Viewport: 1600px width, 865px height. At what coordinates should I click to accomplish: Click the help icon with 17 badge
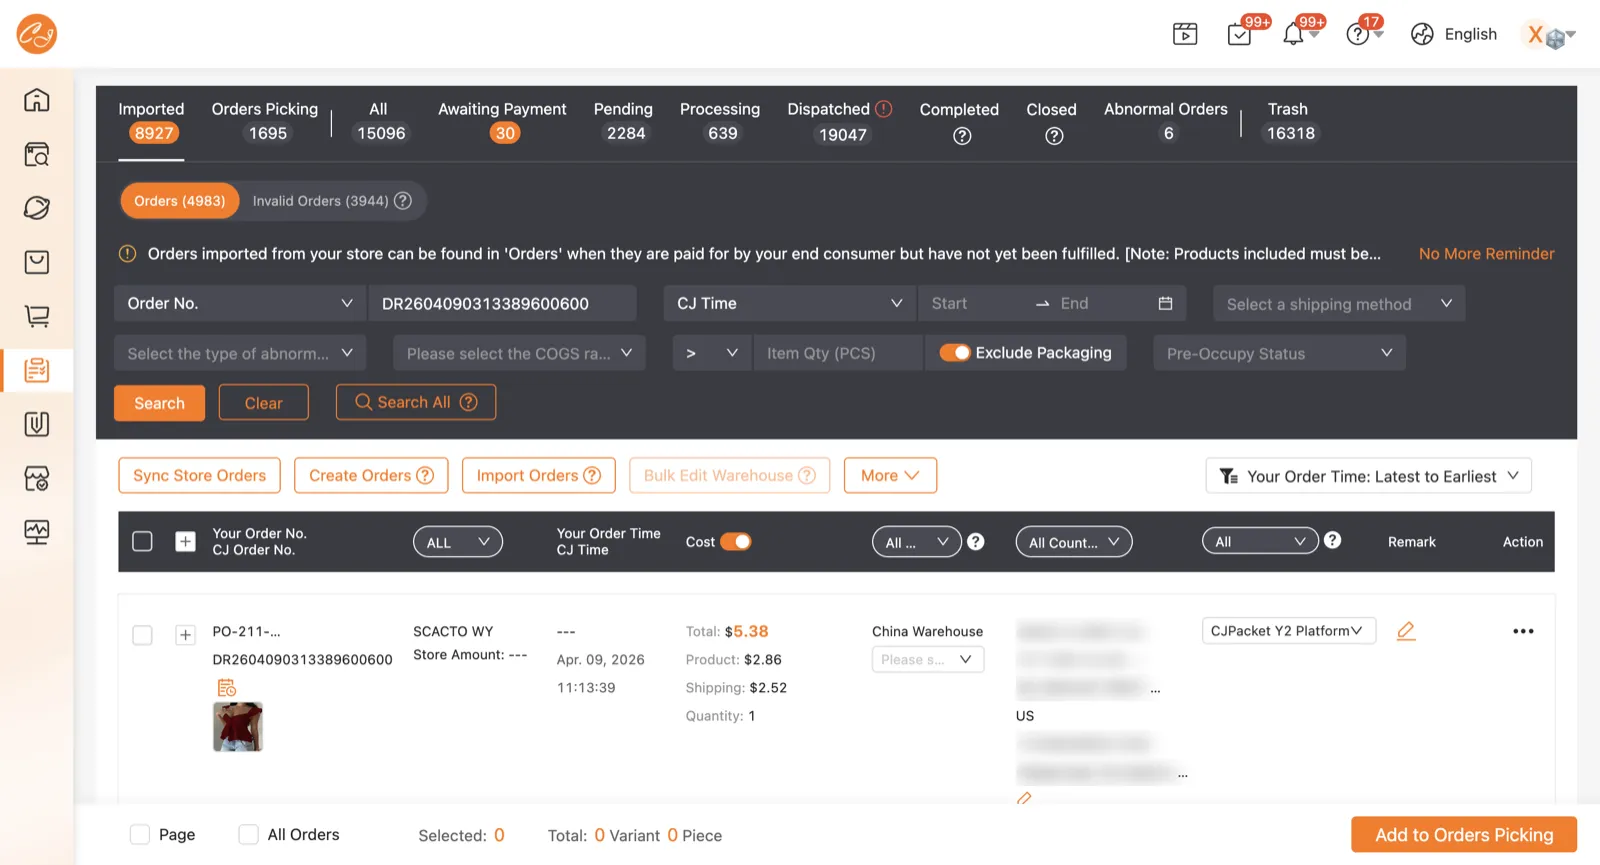[x=1357, y=35]
